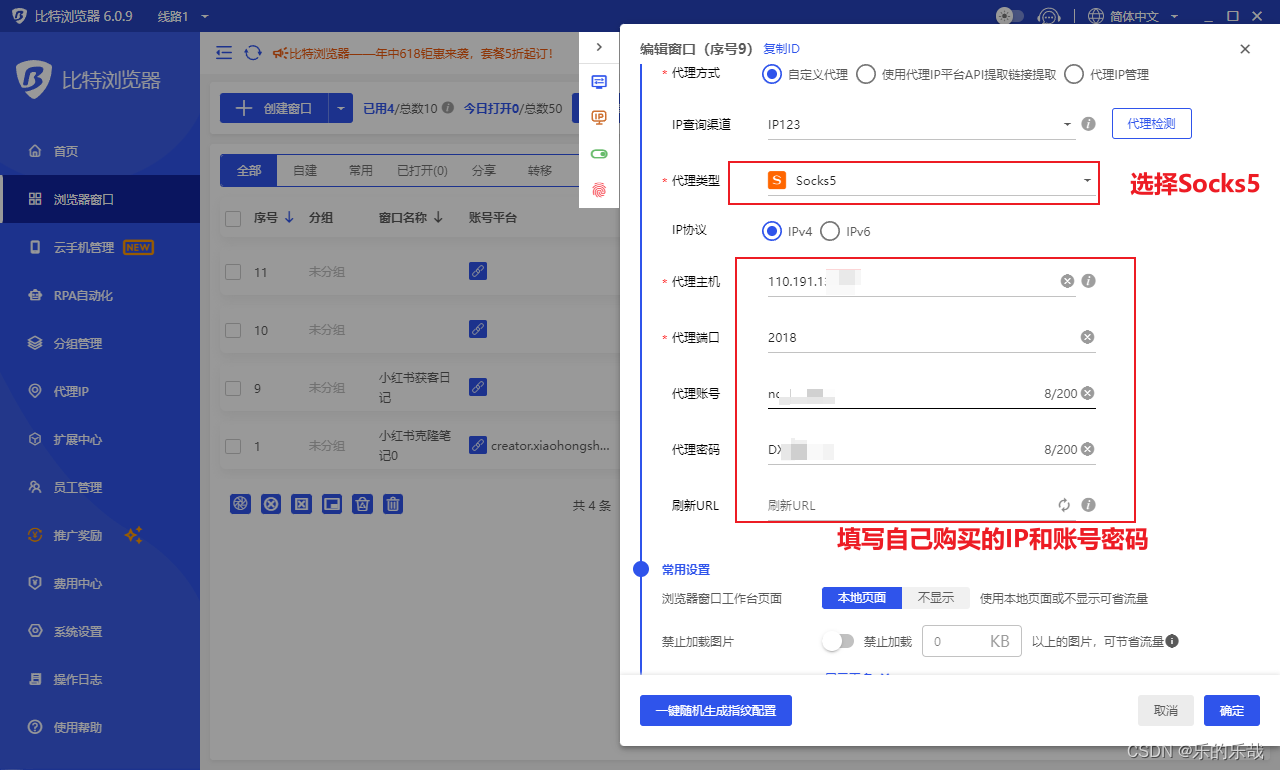Select 使用代理IP平台API提取链接提取 radio option

[x=866, y=74]
